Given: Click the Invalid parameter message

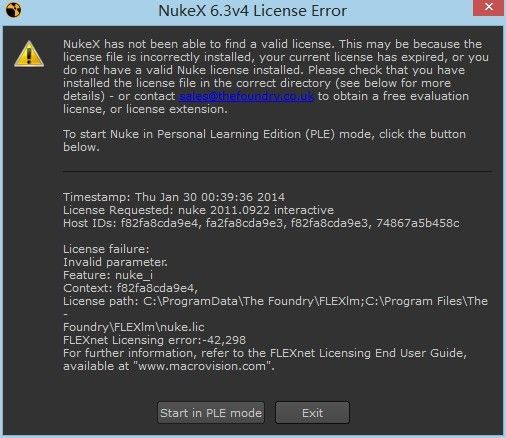Looking at the screenshot, I should coord(115,262).
